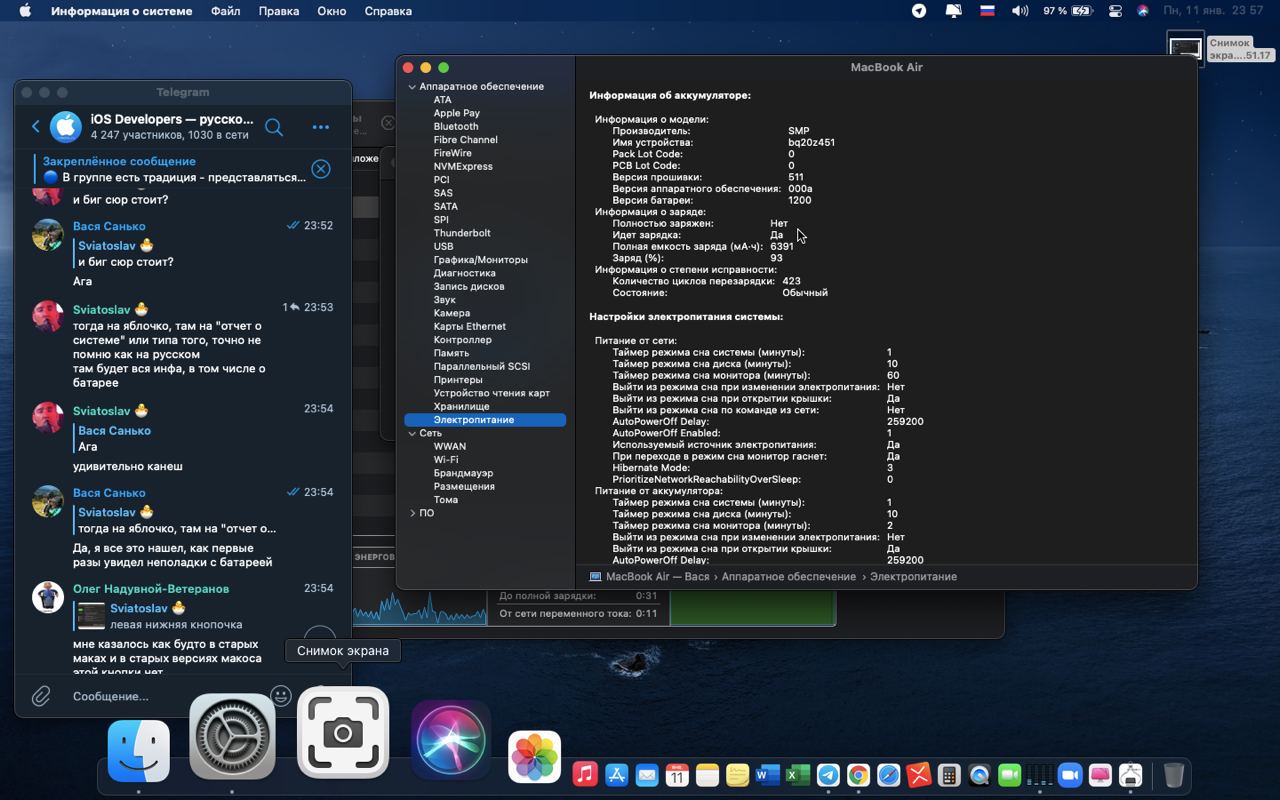This screenshot has width=1280, height=800.
Task: Launch the Screenshot app in Dock
Action: coord(343,733)
